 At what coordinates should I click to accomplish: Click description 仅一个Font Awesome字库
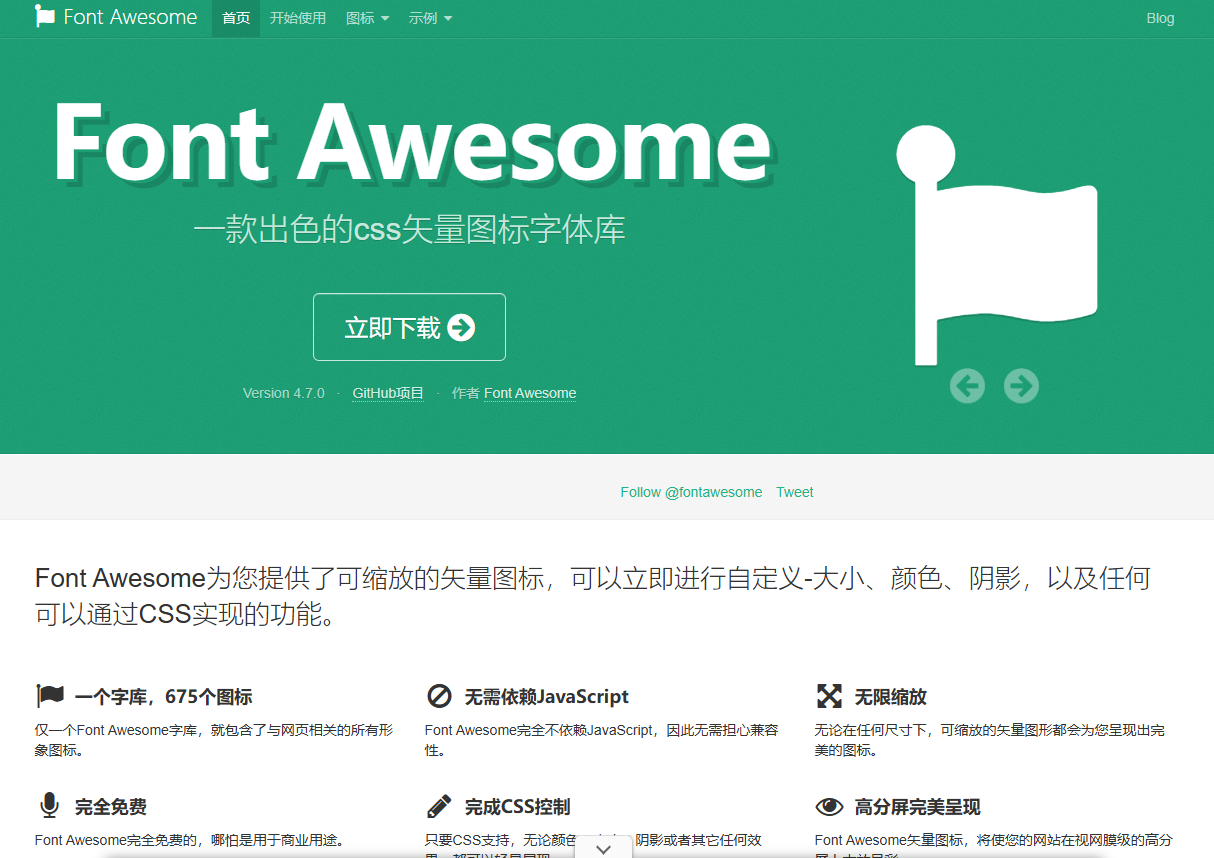[214, 740]
